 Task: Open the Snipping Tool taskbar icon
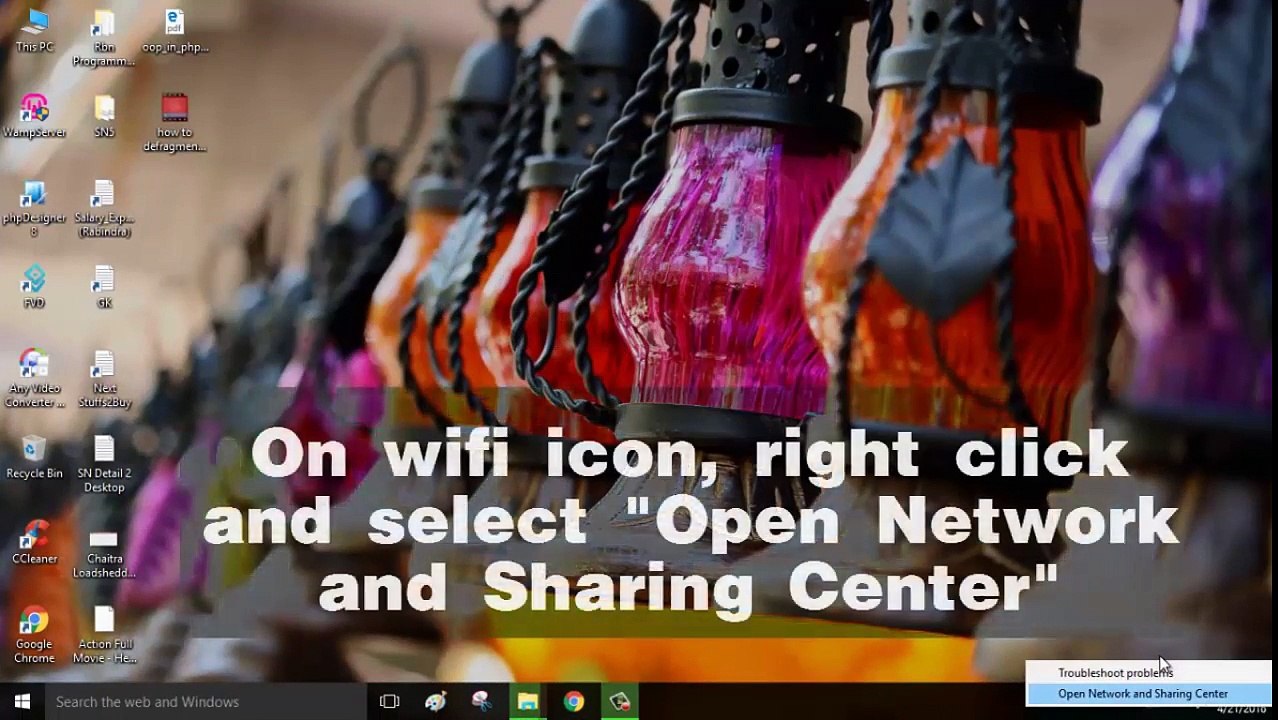pos(481,702)
